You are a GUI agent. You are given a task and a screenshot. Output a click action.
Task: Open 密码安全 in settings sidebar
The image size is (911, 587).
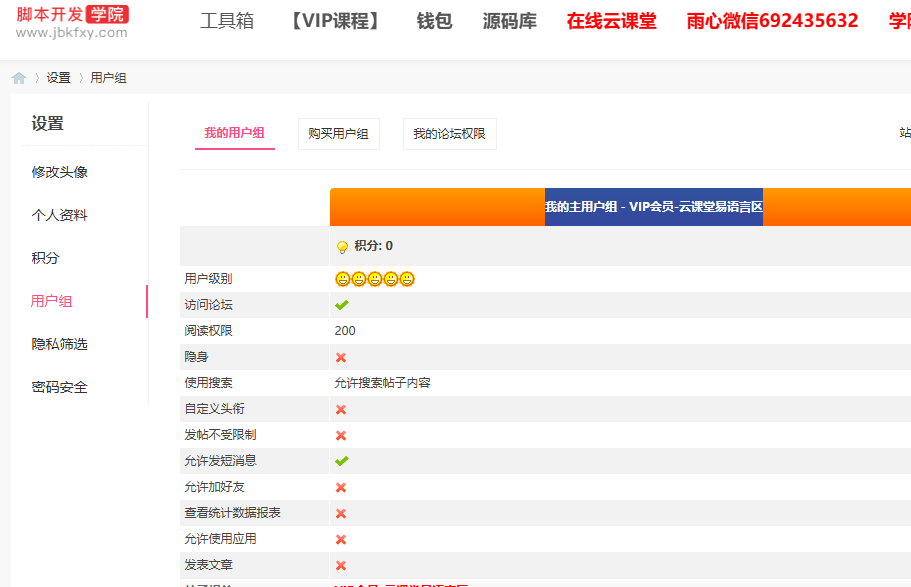point(59,387)
